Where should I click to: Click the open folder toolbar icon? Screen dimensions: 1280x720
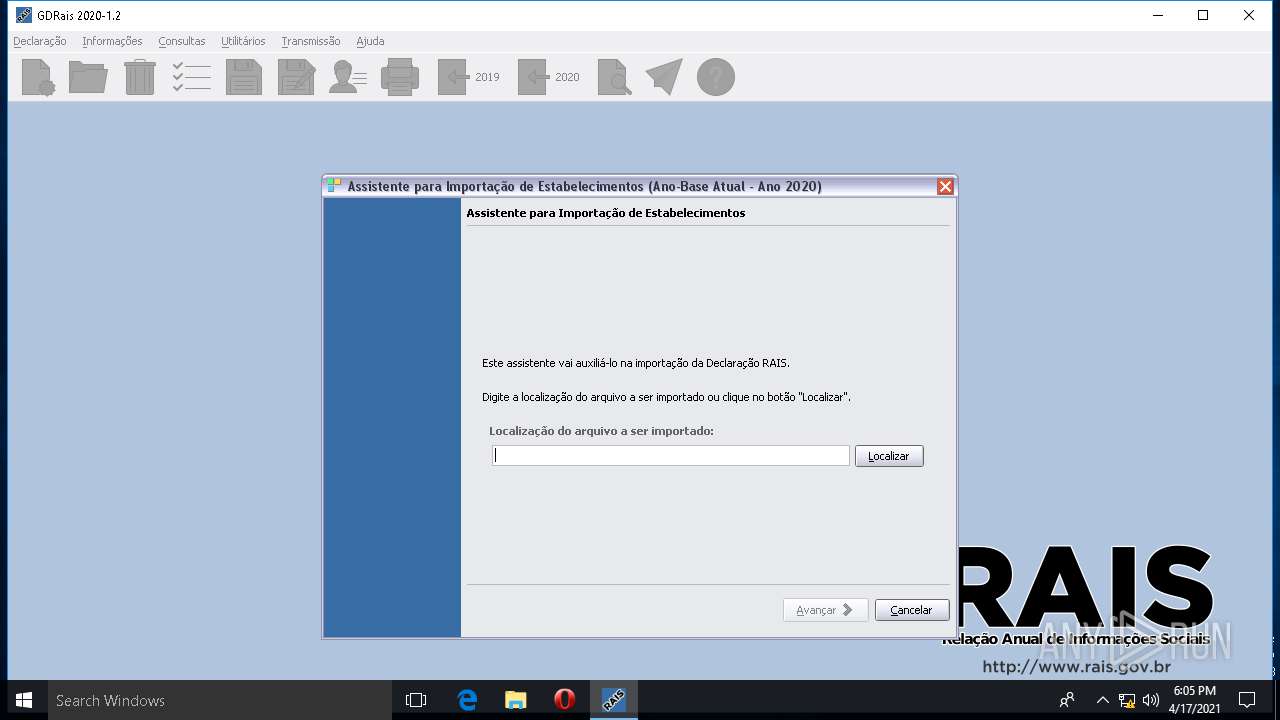(88, 77)
